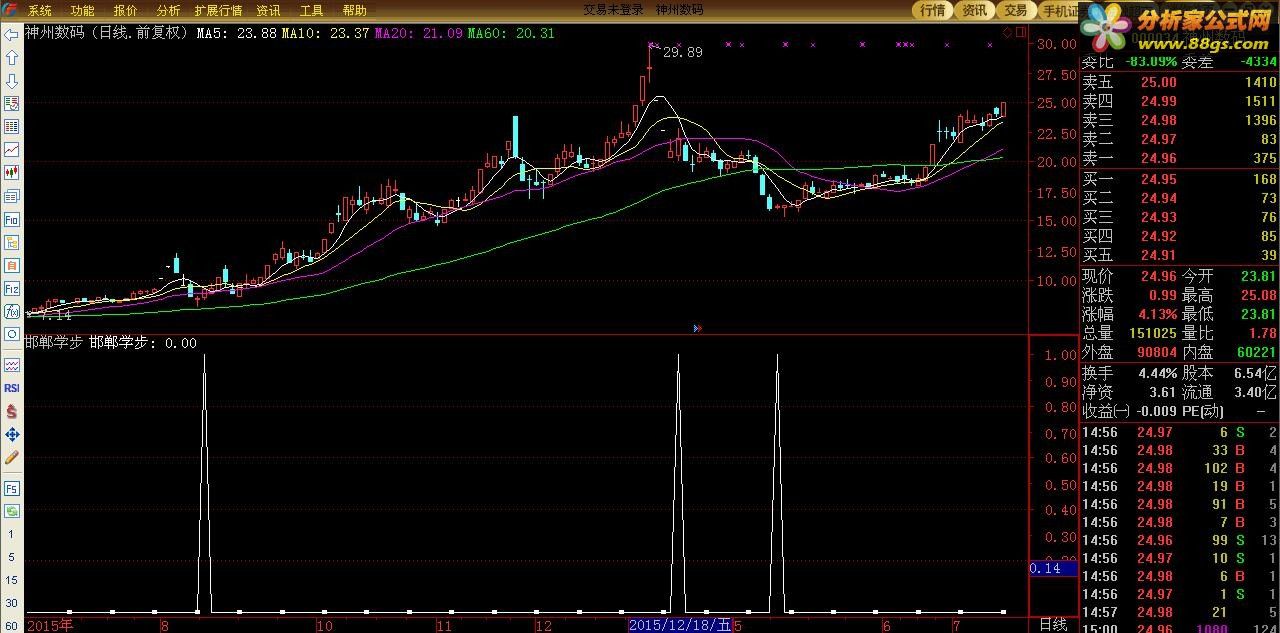Select the candlestick chart icon in sidebar

[x=12, y=173]
